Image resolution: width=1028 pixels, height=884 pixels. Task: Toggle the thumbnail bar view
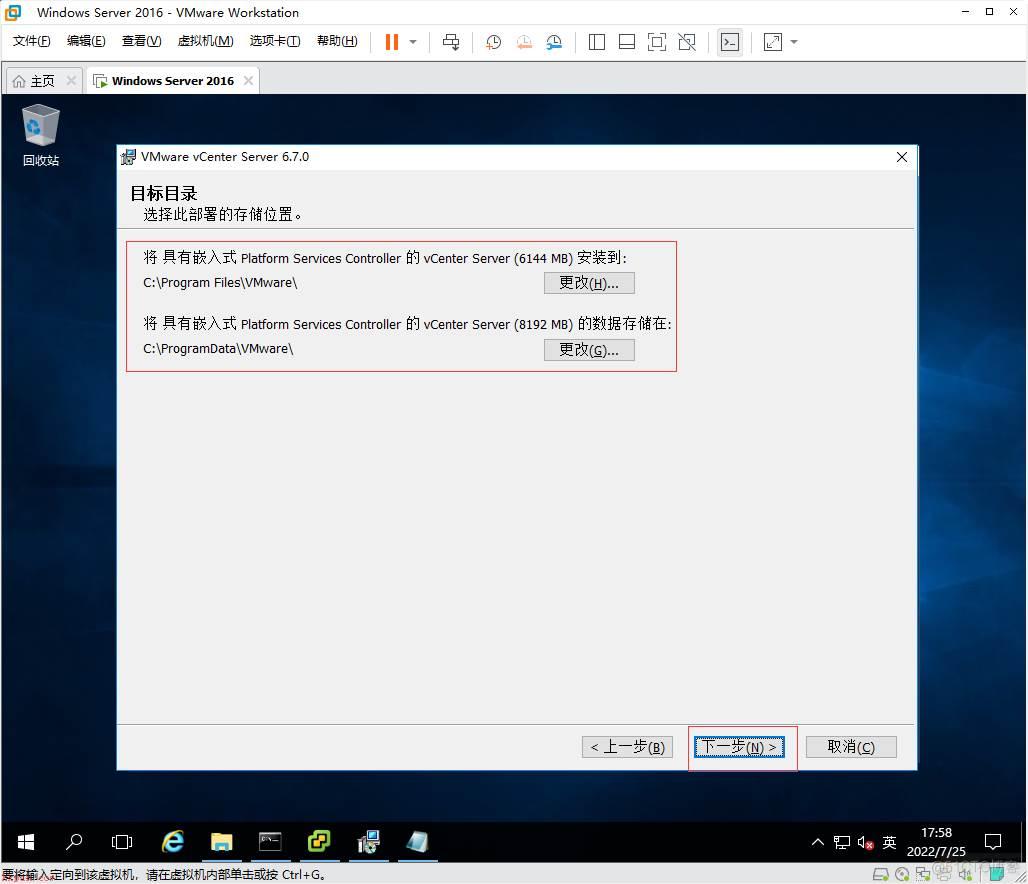(x=627, y=42)
